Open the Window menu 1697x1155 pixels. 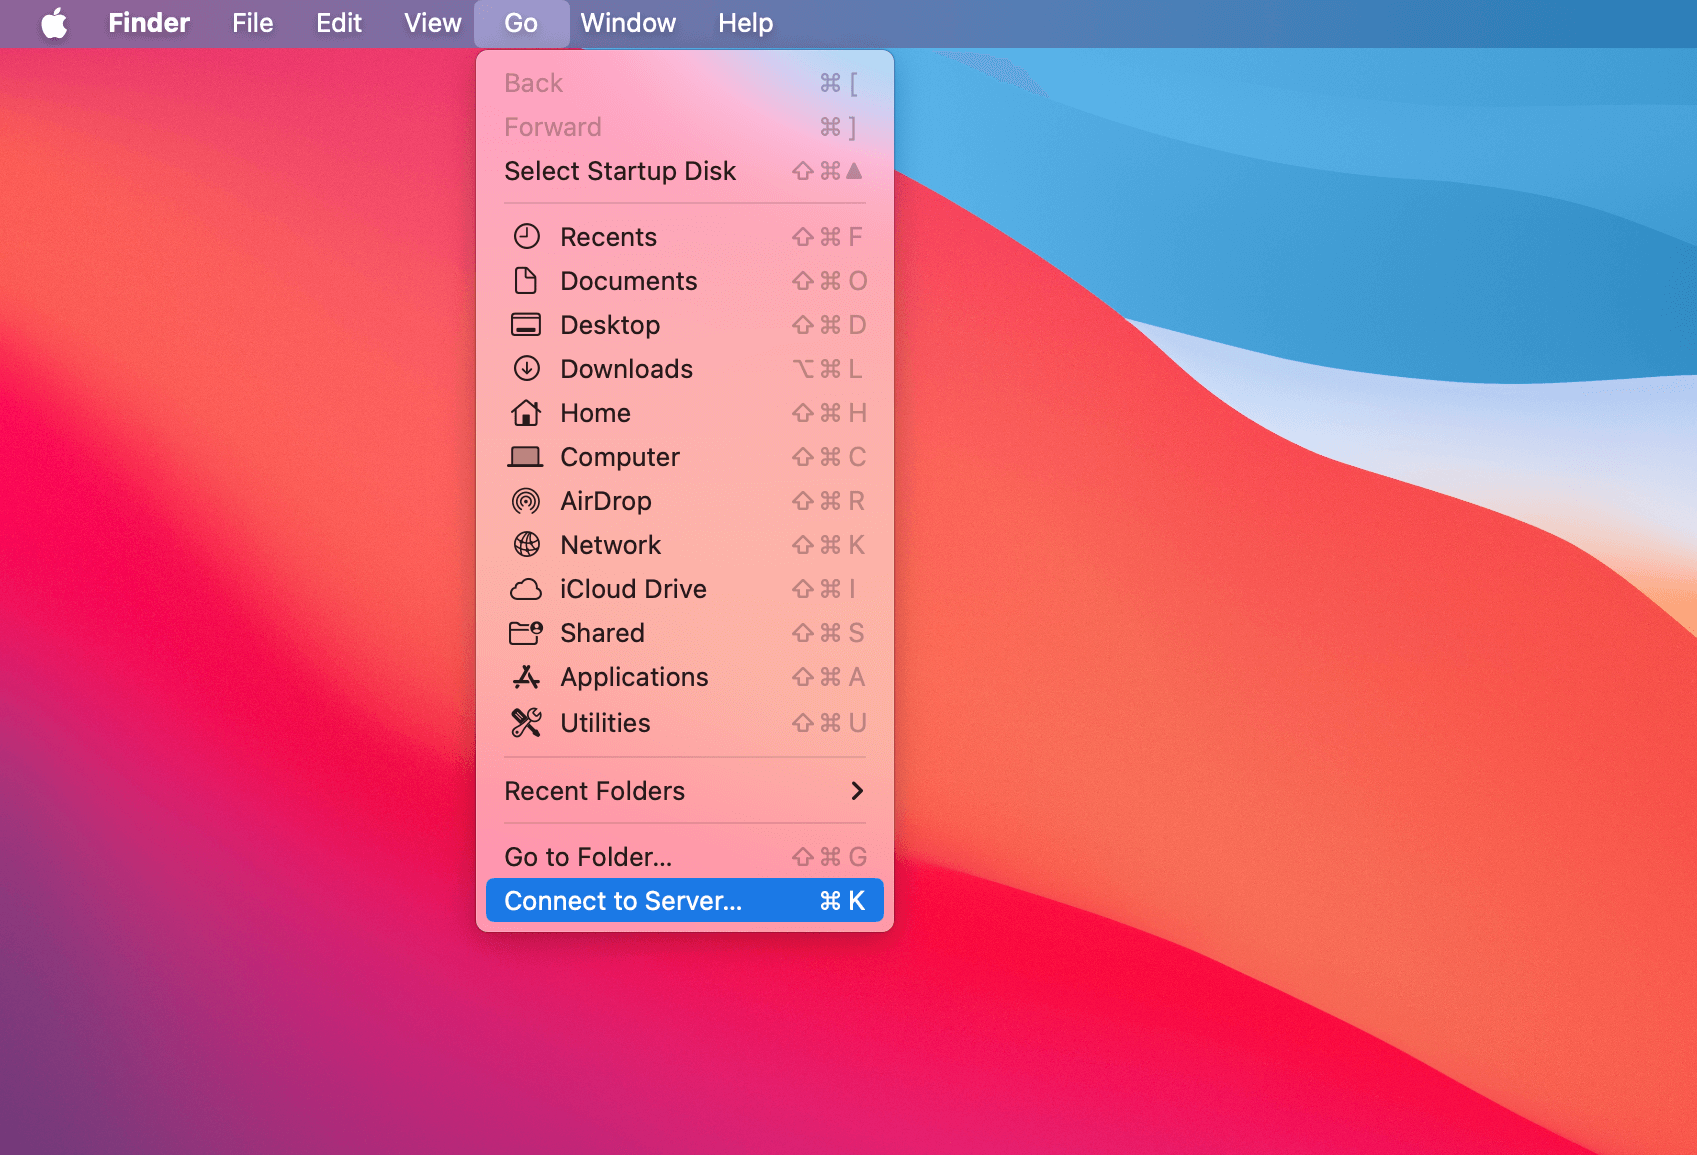628,23
